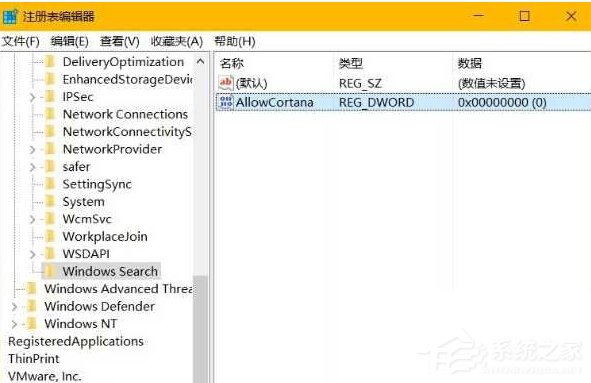Click the 0x00000000 (0) data cell
The width and height of the screenshot is (591, 383).
[x=502, y=102]
